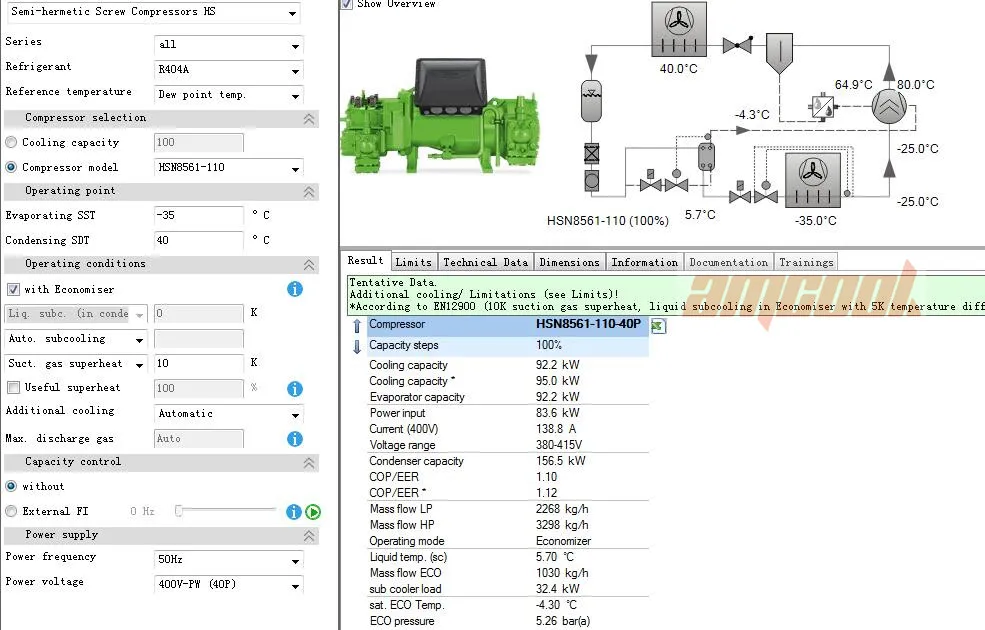Switch to the Technical Data tab
985x630 pixels.
tap(485, 262)
